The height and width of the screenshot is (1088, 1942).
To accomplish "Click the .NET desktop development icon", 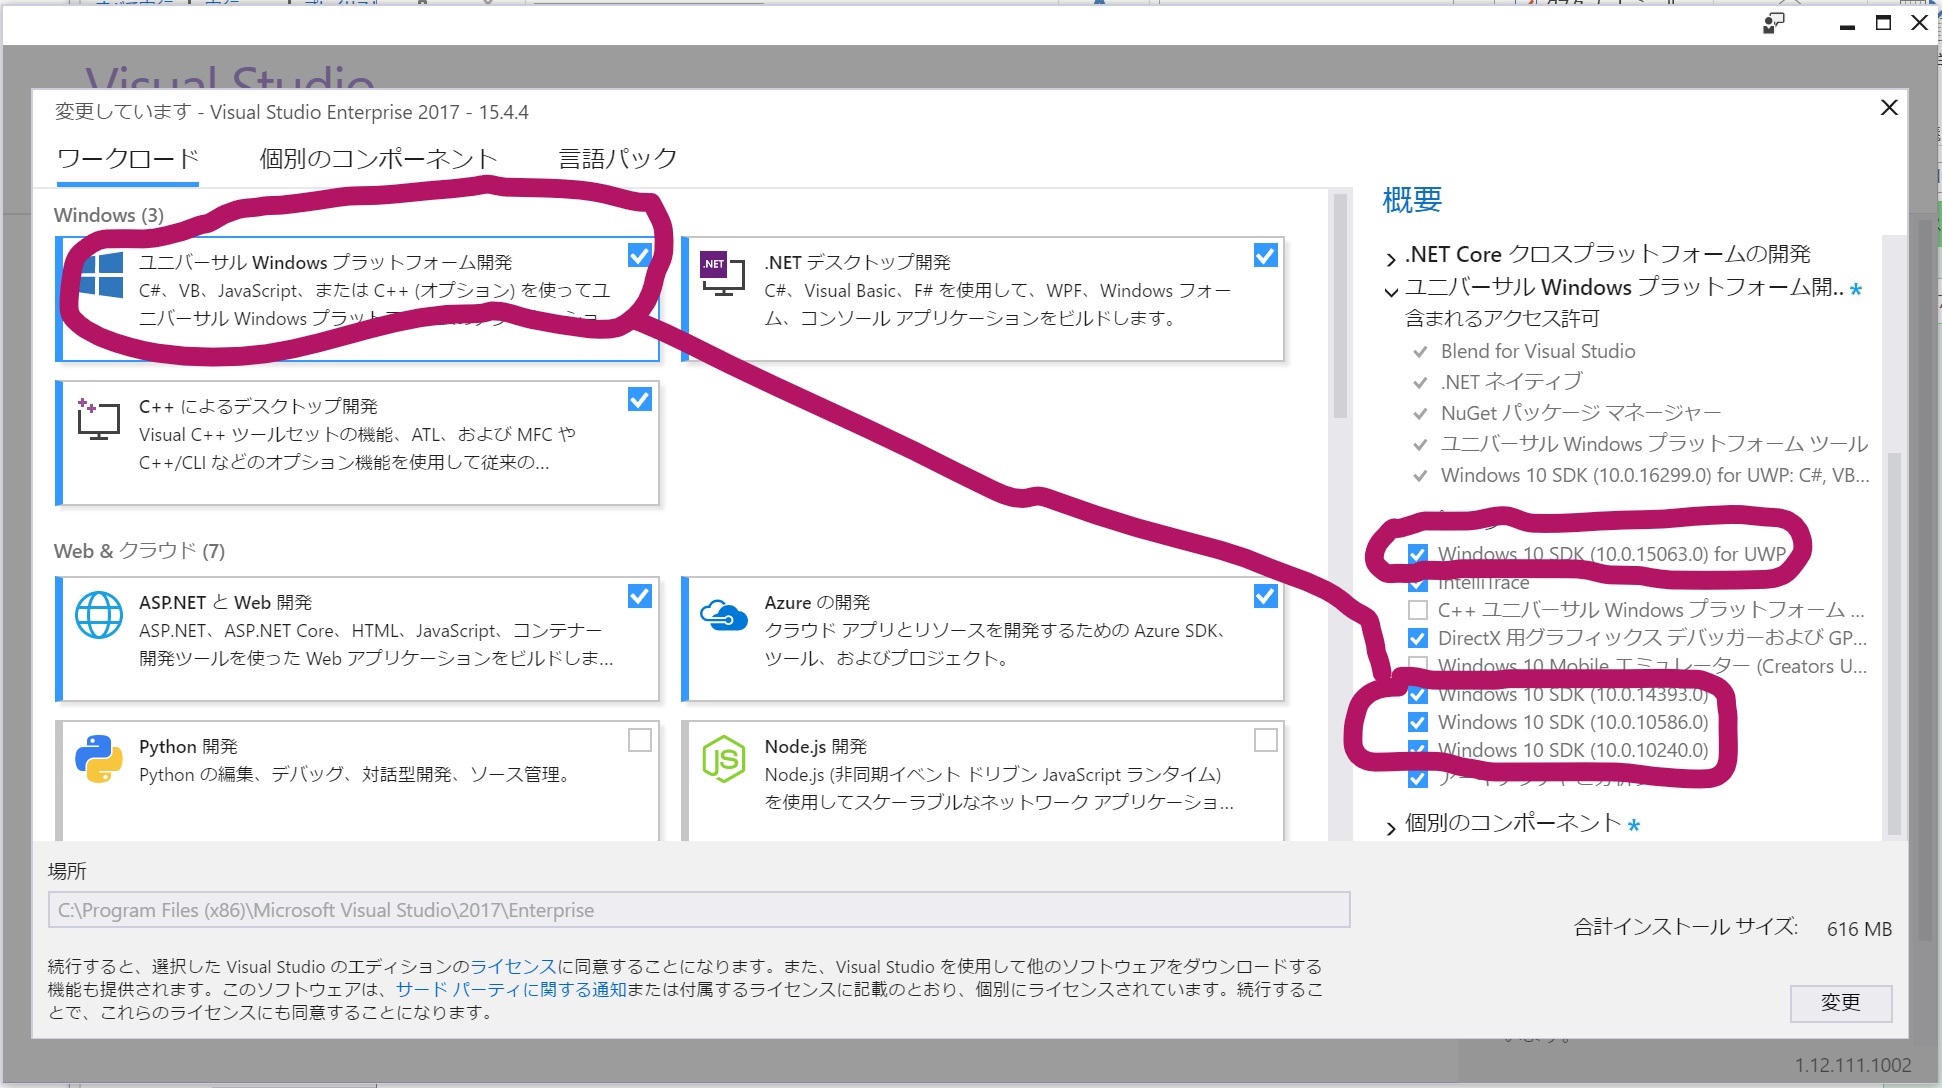I will pos(722,274).
